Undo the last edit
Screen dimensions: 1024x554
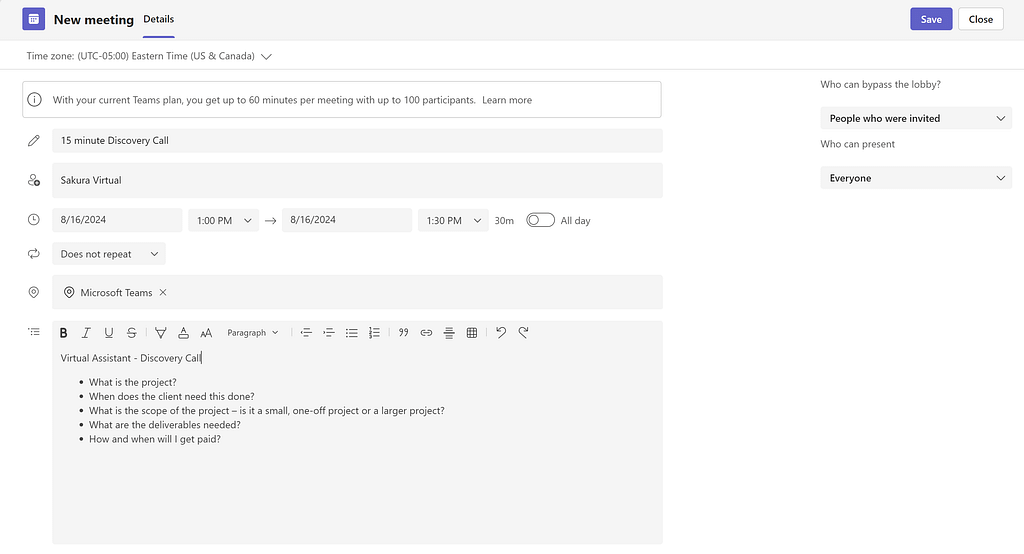point(501,333)
